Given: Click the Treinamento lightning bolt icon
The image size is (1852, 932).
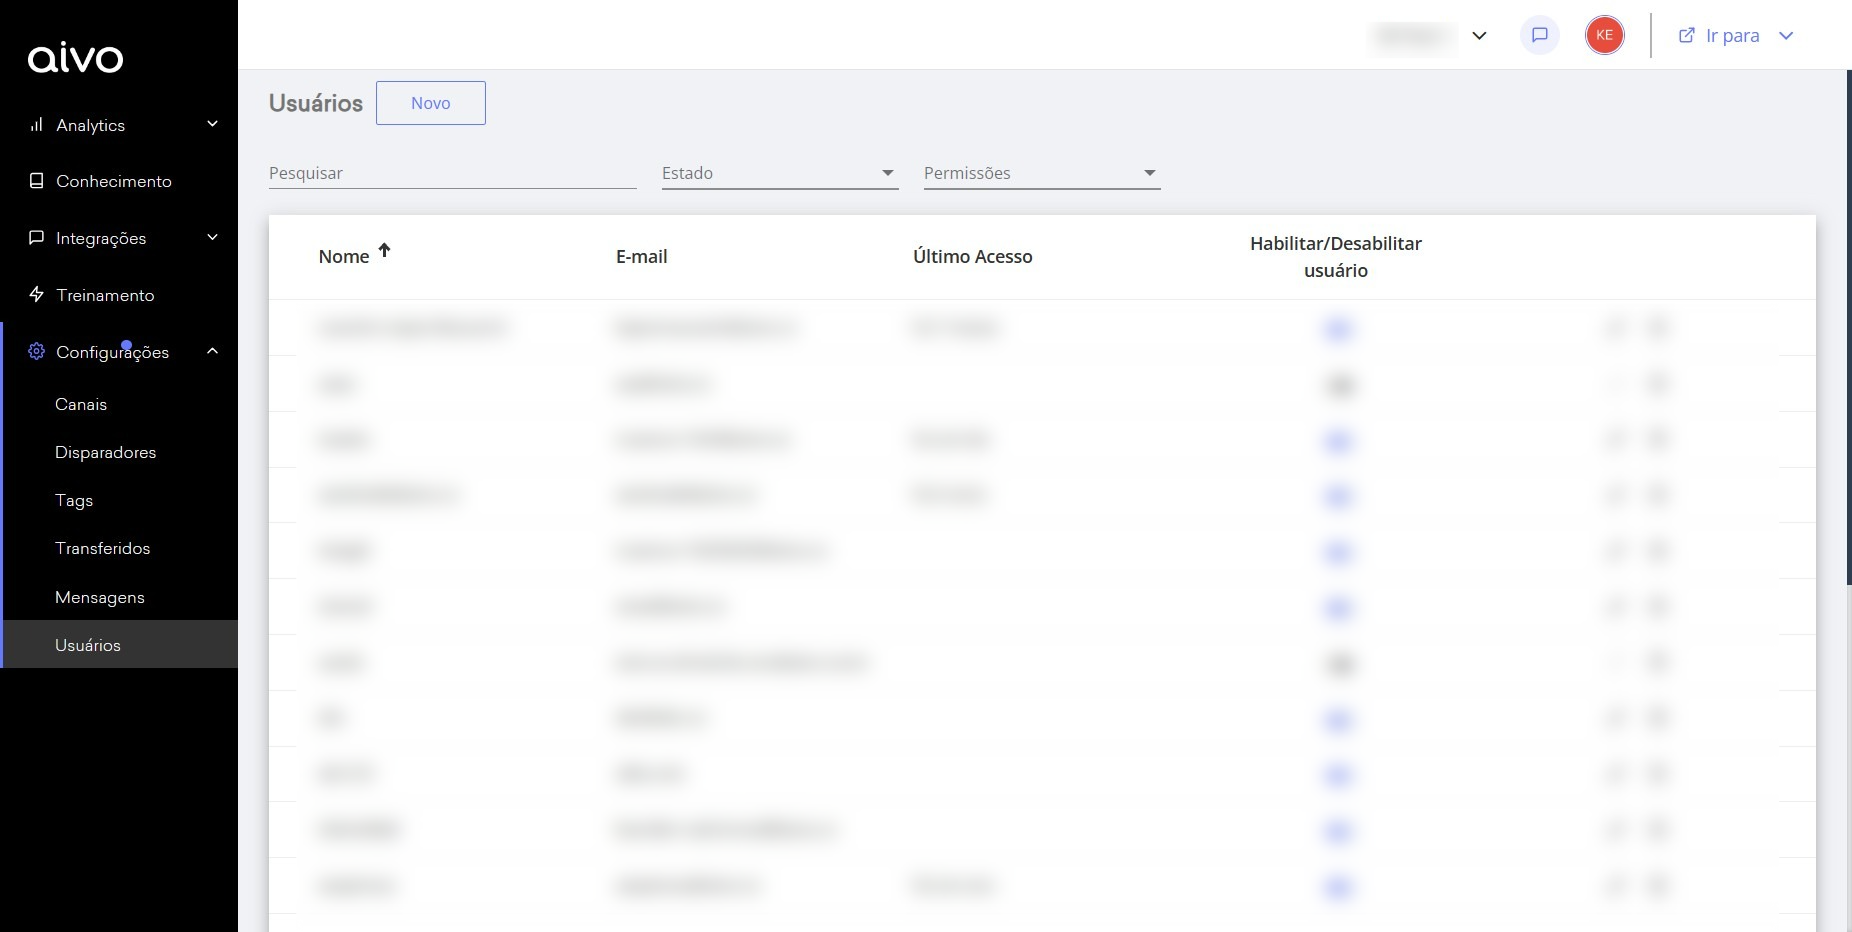Looking at the screenshot, I should coord(37,295).
